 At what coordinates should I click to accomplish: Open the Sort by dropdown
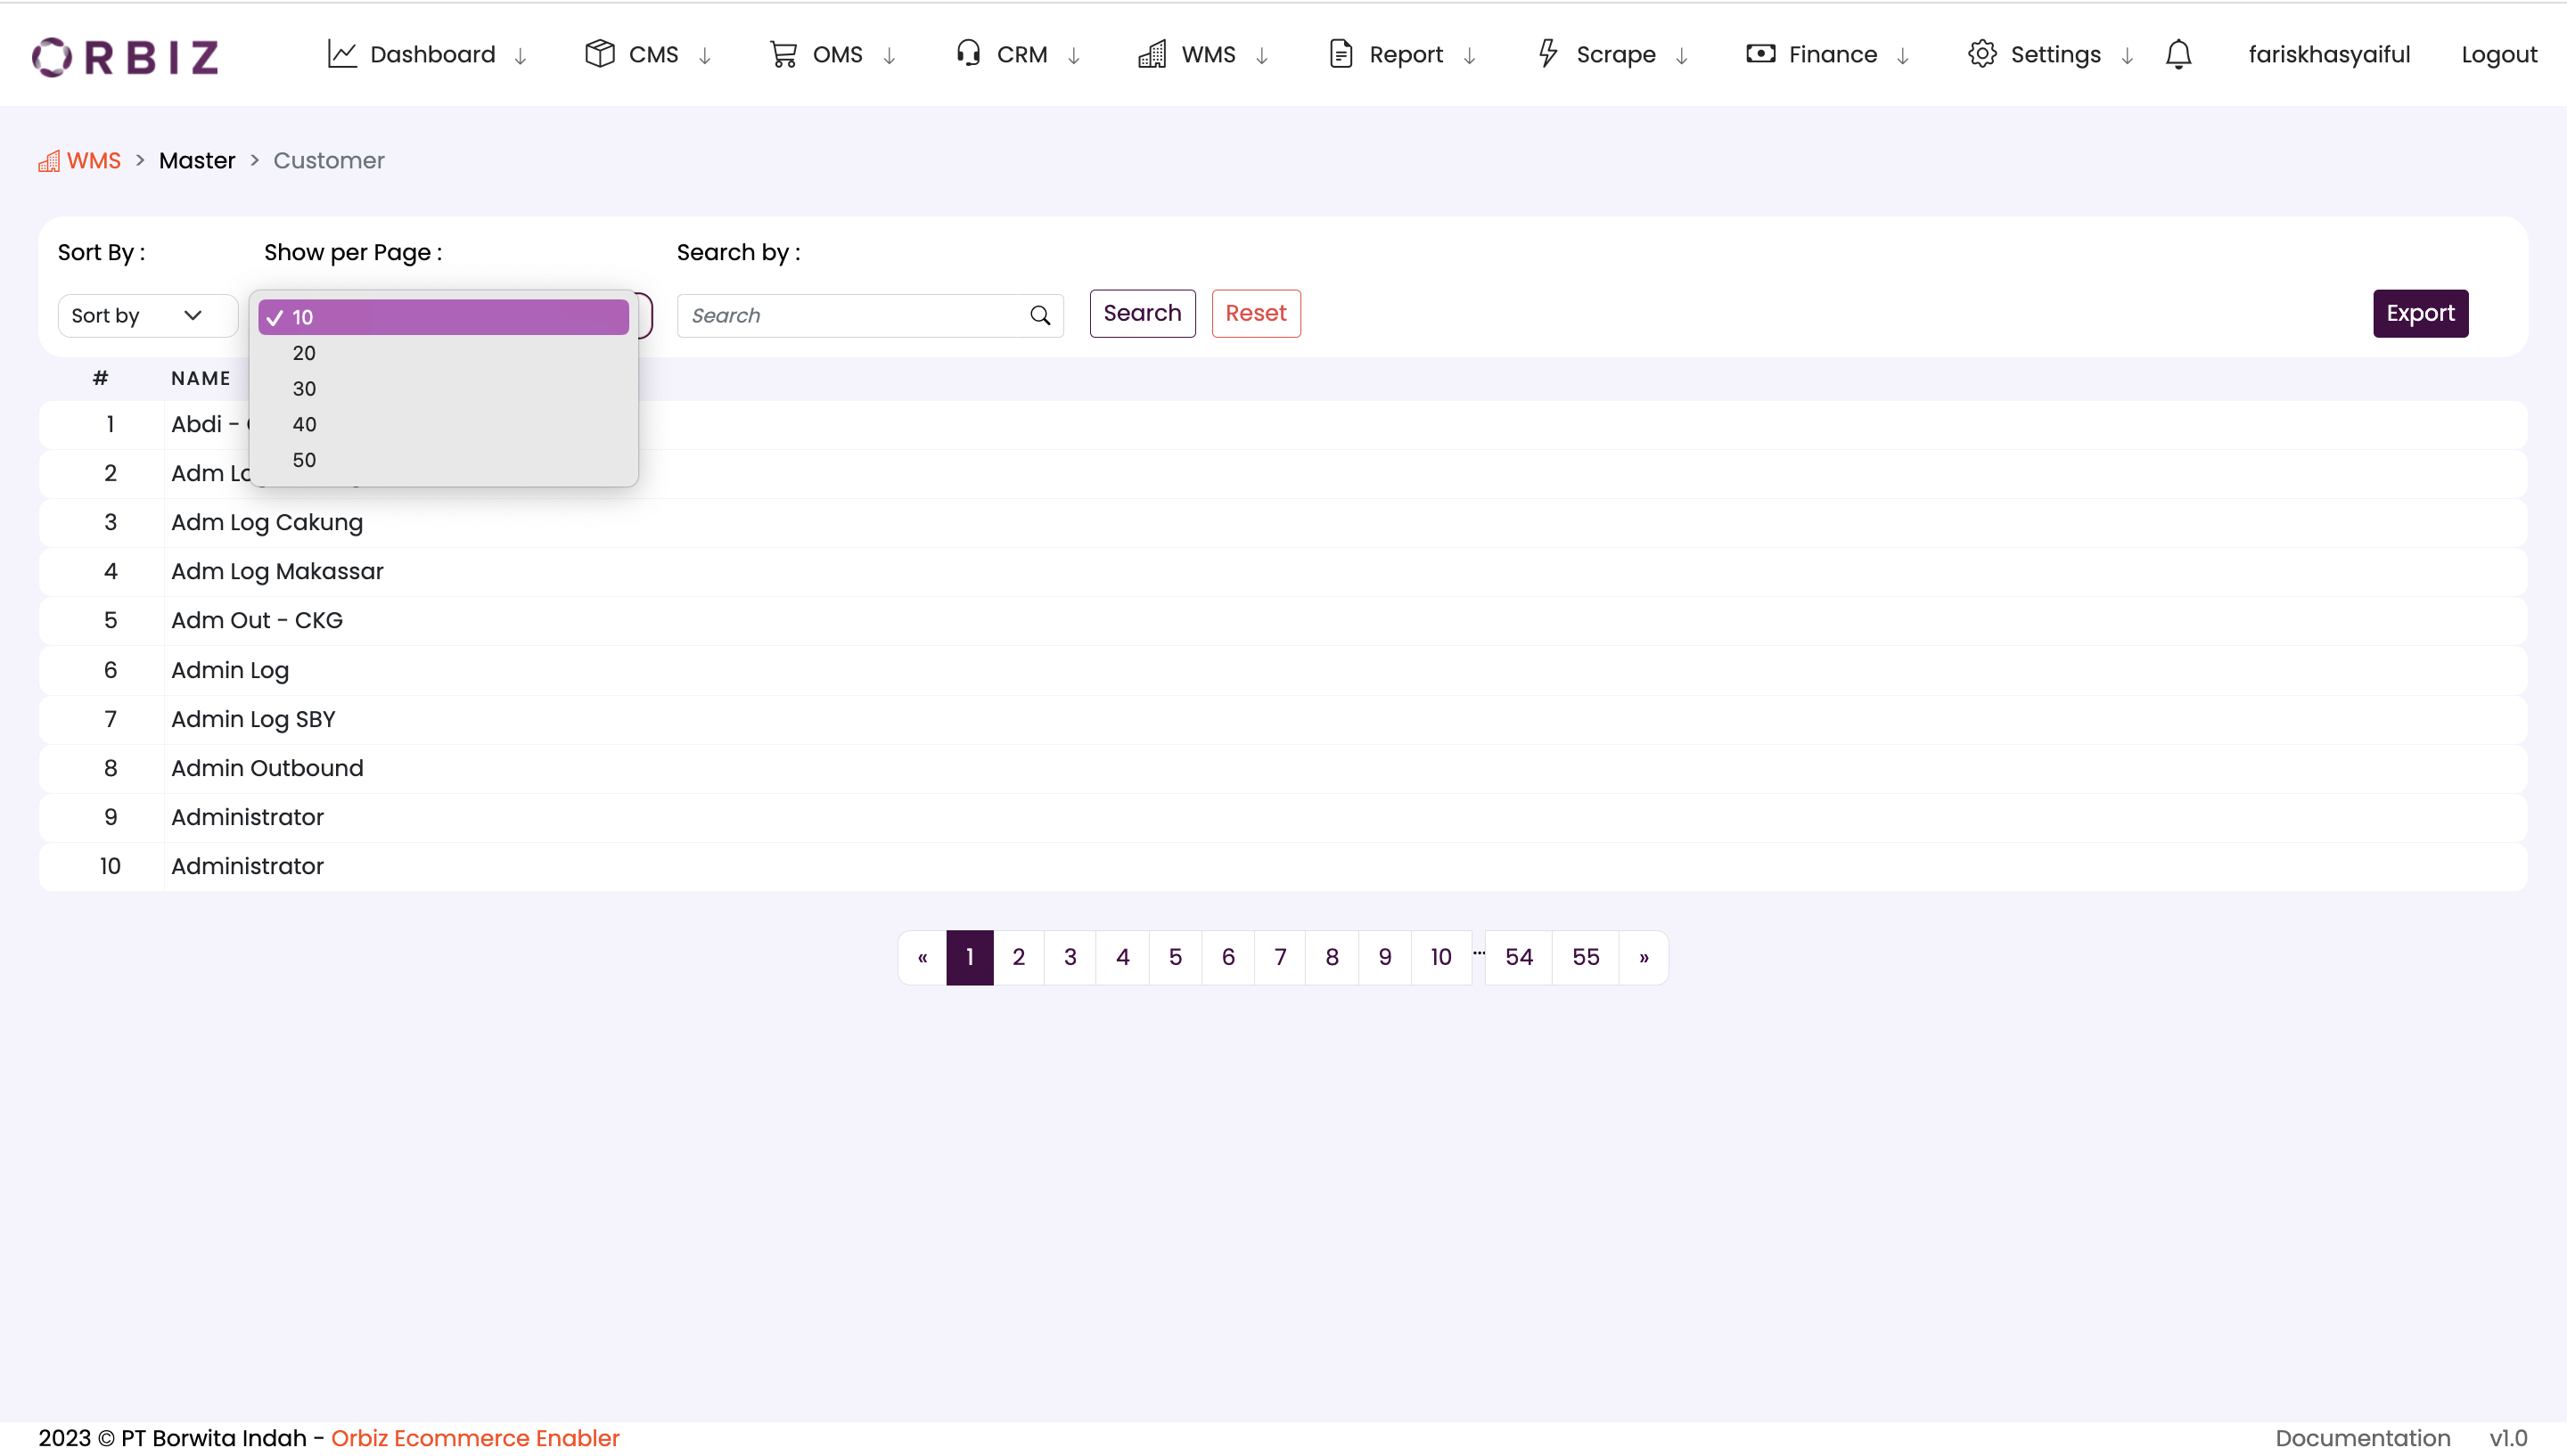point(148,316)
